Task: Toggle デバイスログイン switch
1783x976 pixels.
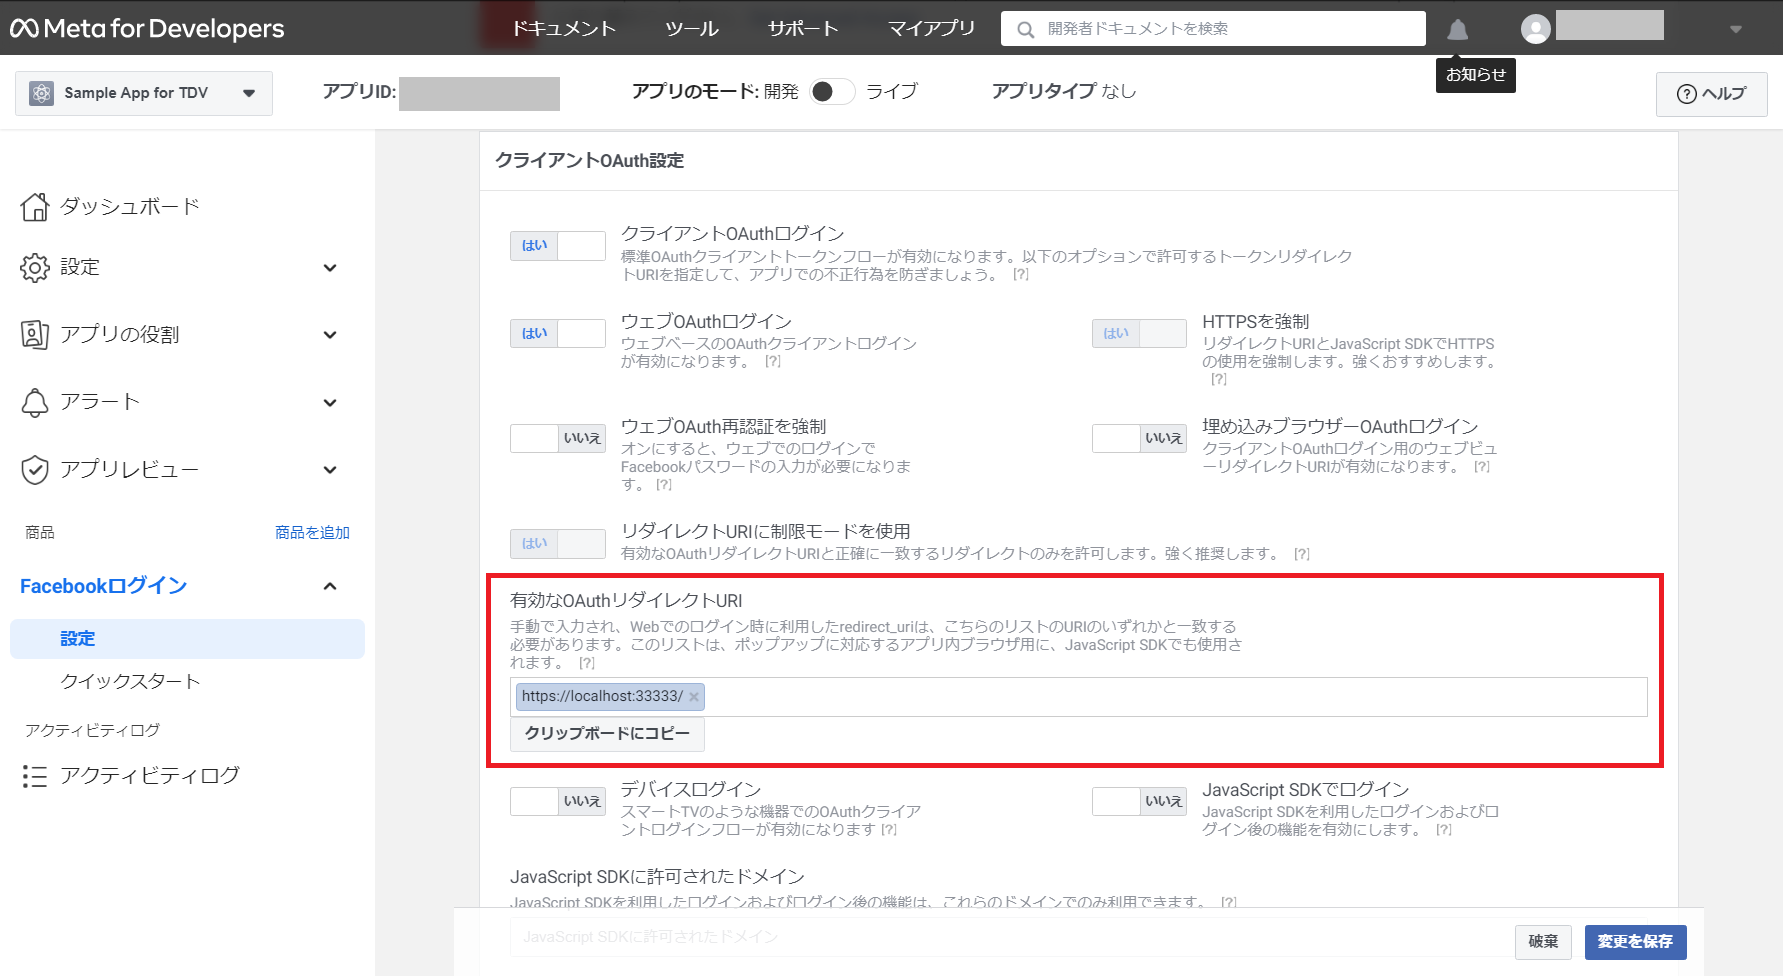Action: [x=558, y=801]
